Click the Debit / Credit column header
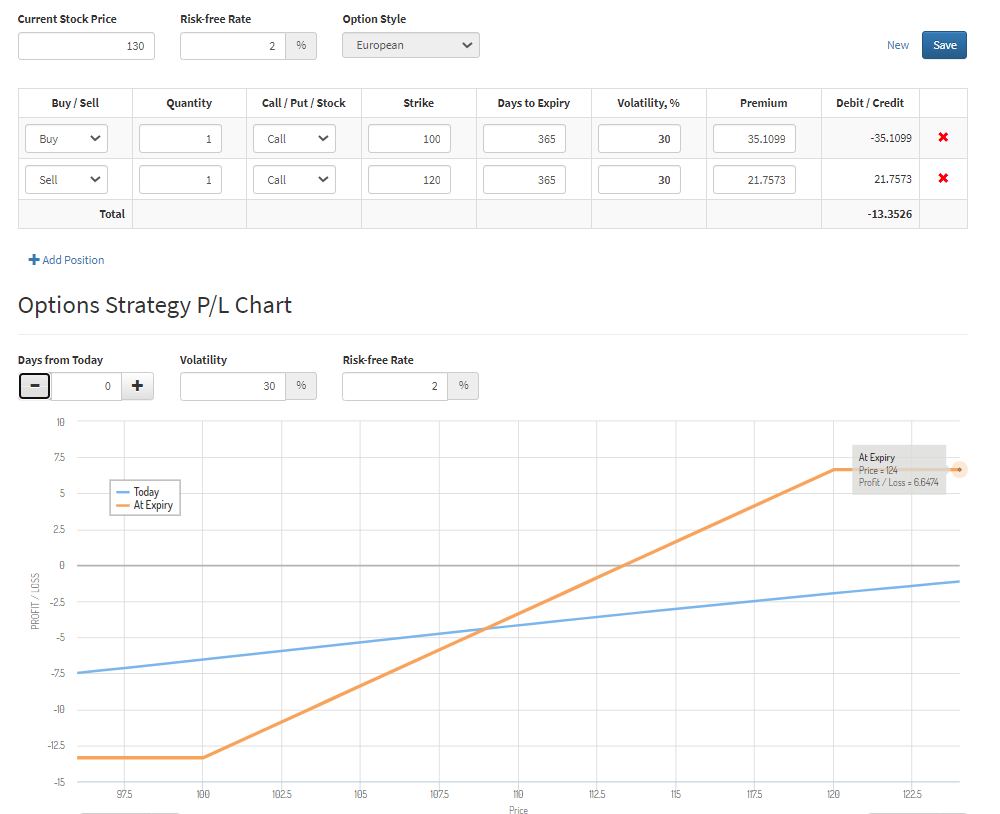The image size is (1000, 814). tap(870, 103)
